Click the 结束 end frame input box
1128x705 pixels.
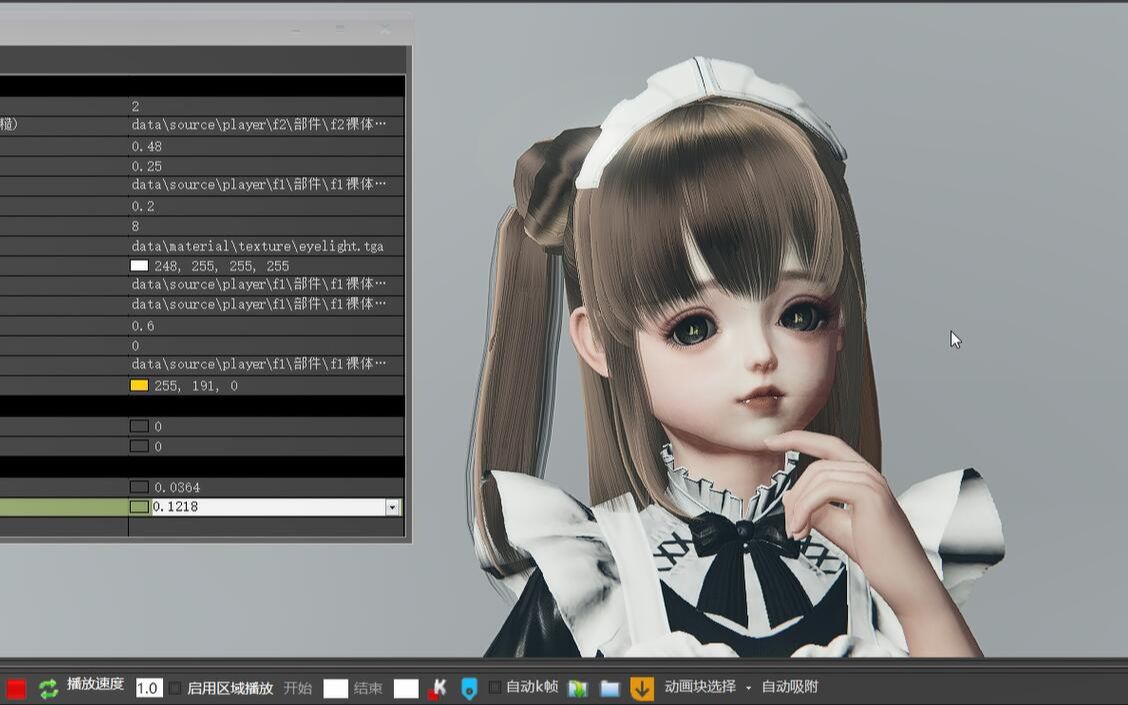click(x=405, y=688)
